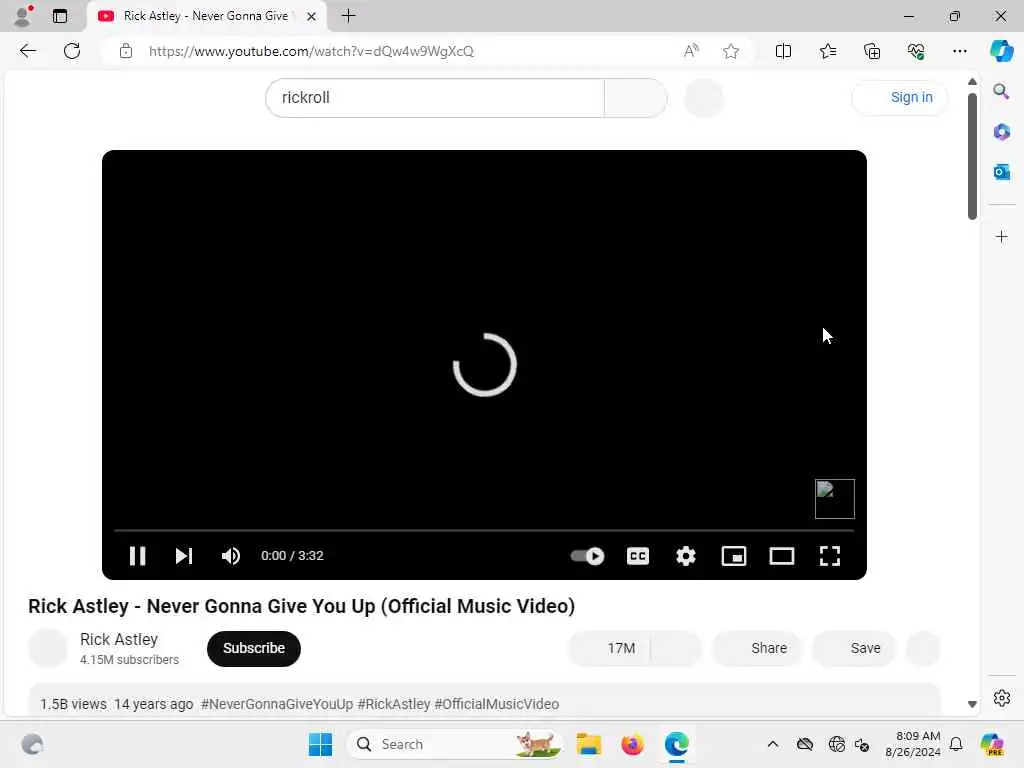Viewport: 1024px width, 768px height.
Task: Open a new browser tab
Action: coord(349,16)
